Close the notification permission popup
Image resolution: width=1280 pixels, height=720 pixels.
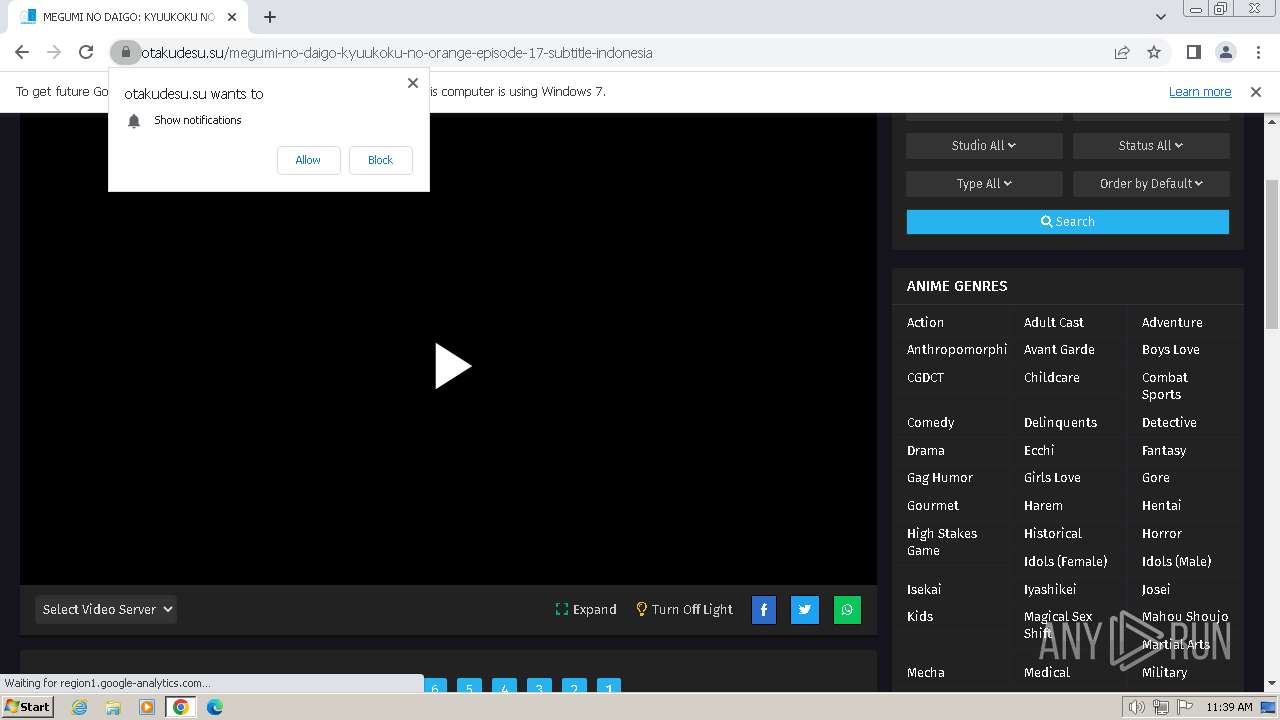click(413, 83)
